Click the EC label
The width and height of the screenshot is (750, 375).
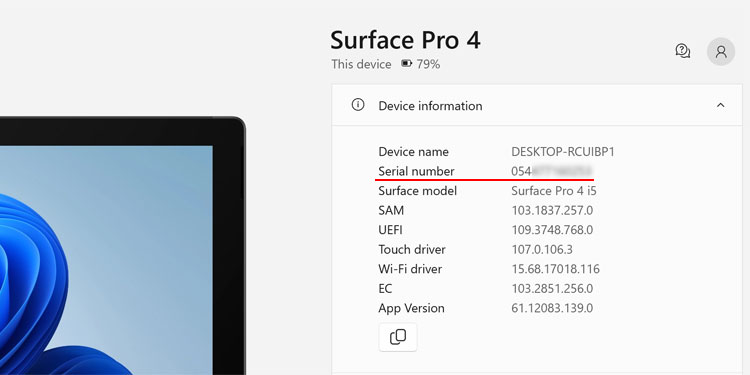(385, 288)
